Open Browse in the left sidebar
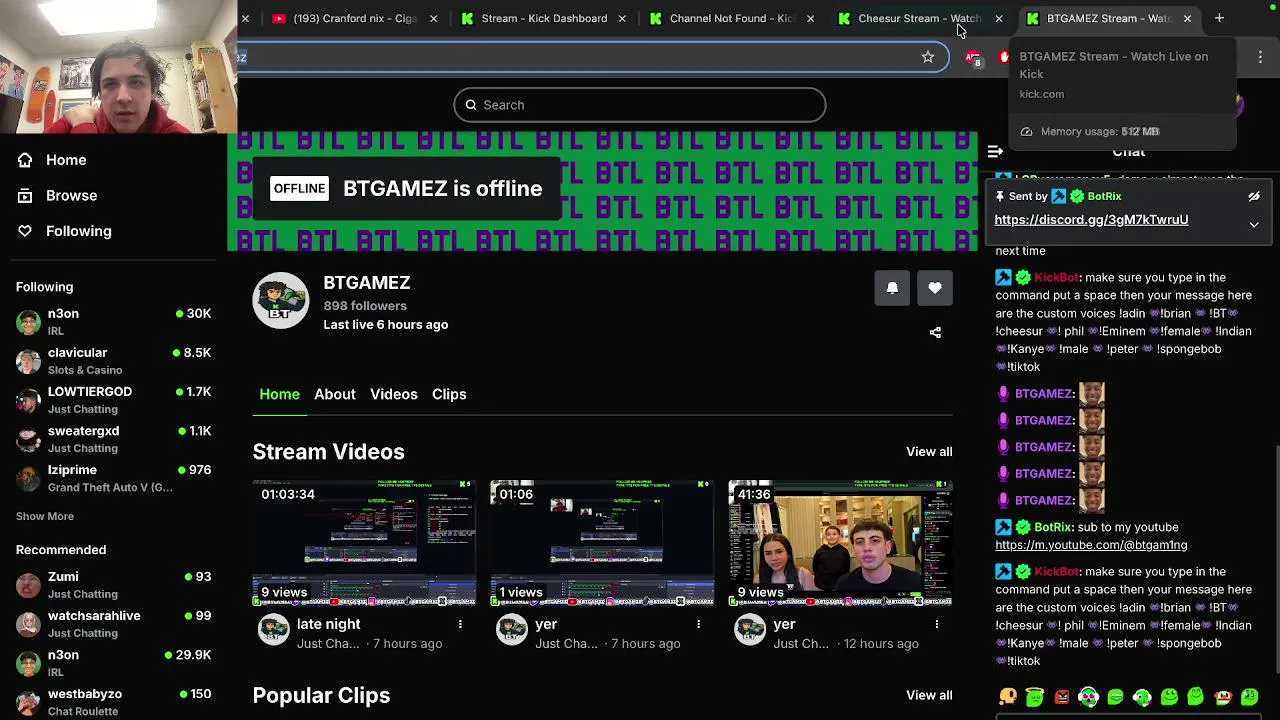Screen dimensions: 1280x720 [57, 195]
